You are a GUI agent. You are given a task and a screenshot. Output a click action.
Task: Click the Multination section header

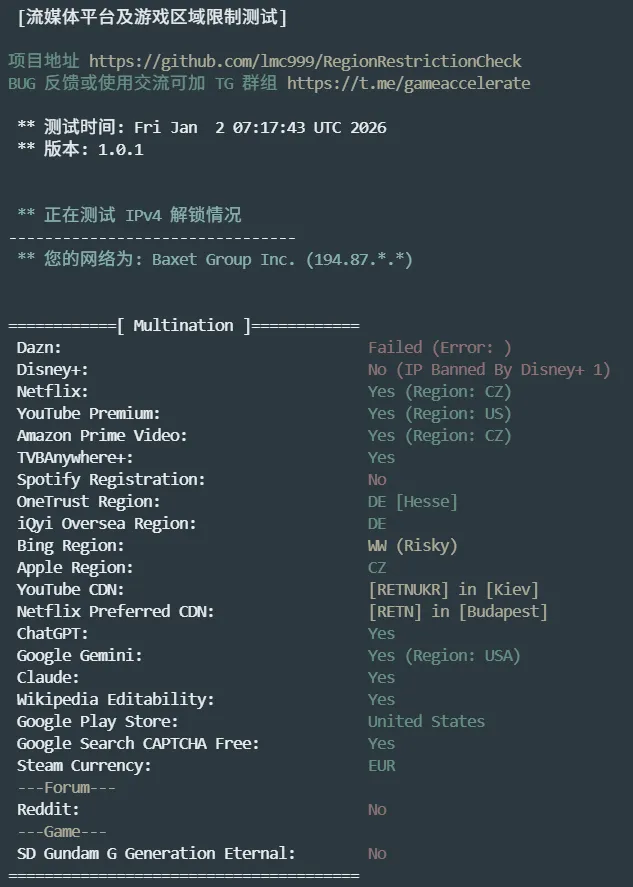pyautogui.click(x=184, y=326)
